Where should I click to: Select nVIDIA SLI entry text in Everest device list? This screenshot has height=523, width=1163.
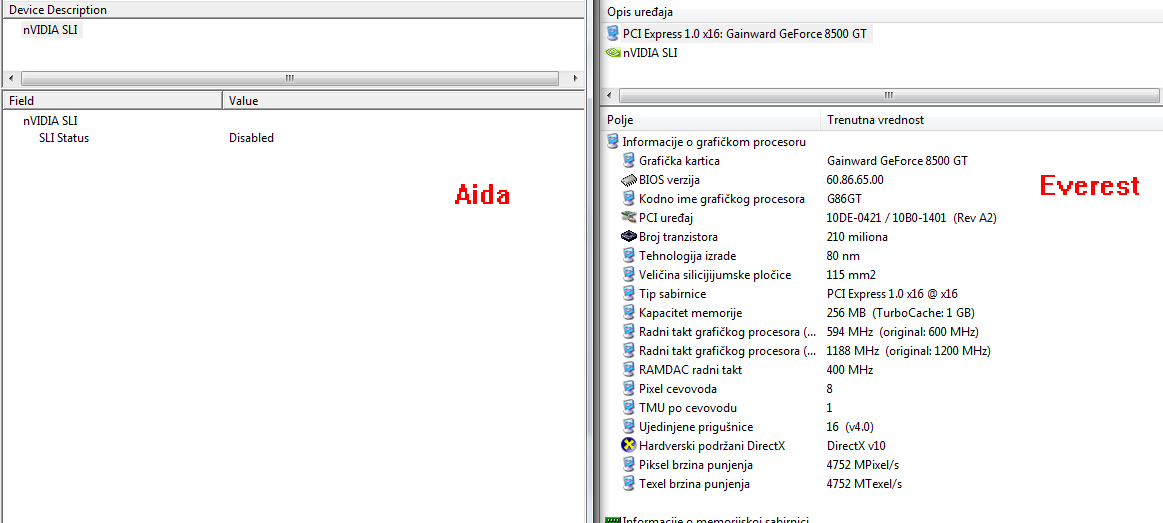[x=650, y=53]
